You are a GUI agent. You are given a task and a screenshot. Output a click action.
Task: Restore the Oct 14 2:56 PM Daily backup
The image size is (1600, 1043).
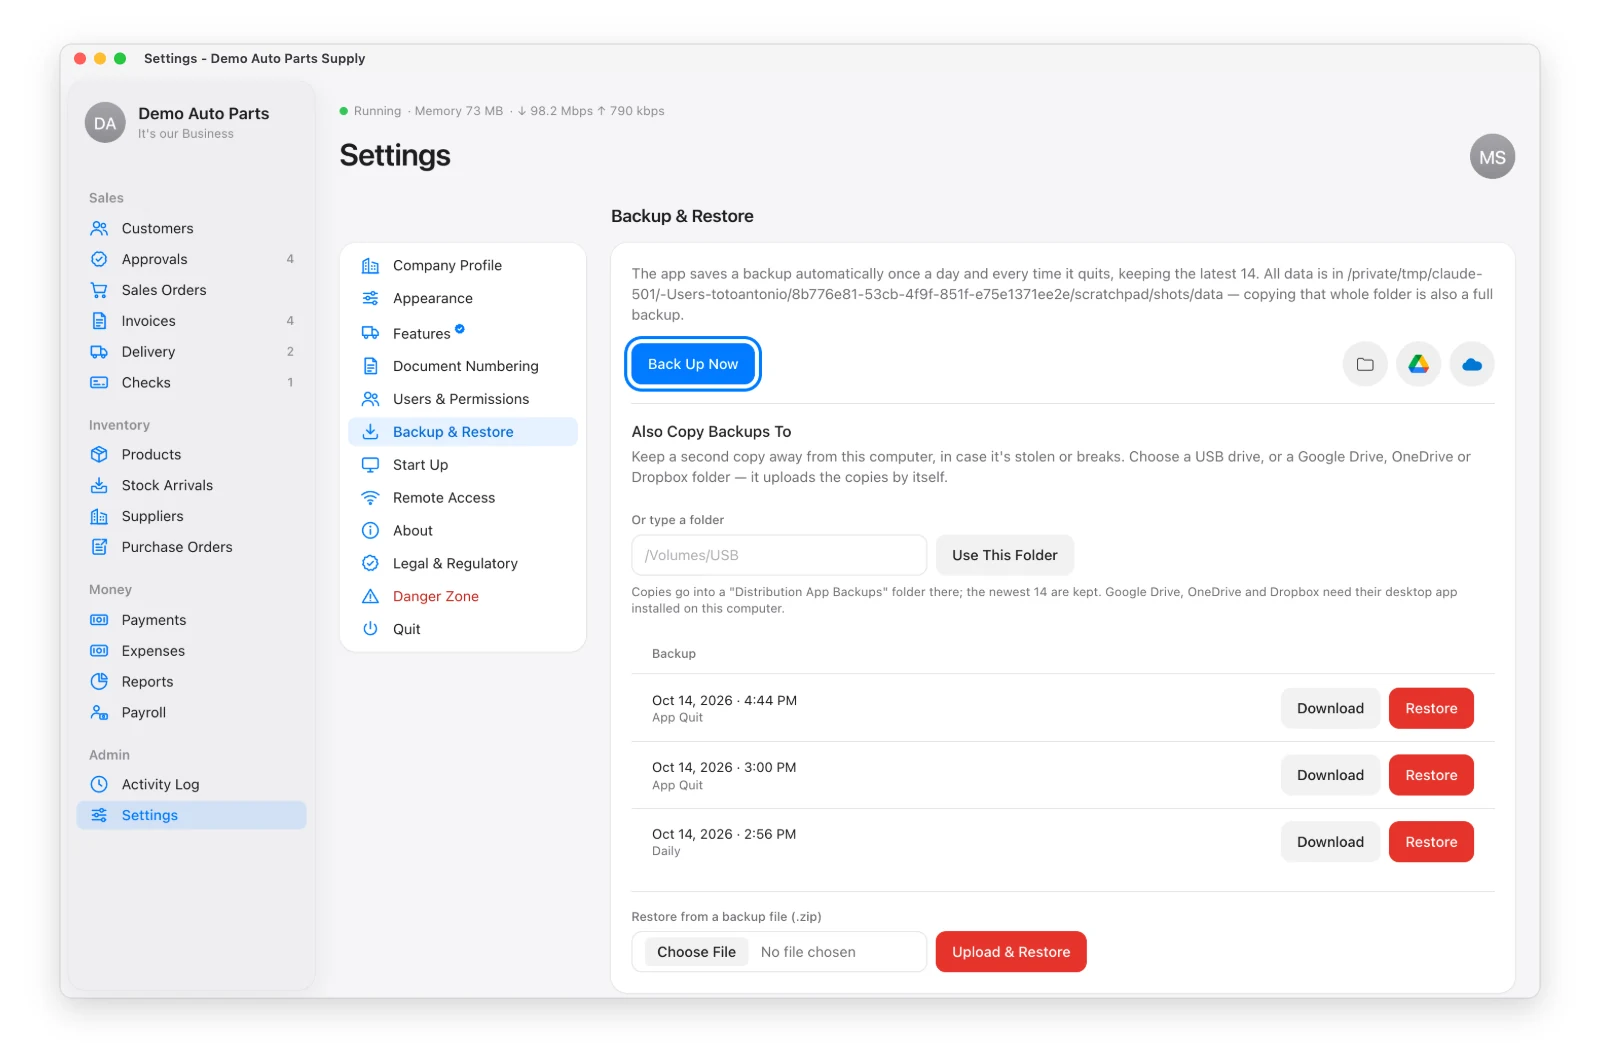pos(1431,842)
